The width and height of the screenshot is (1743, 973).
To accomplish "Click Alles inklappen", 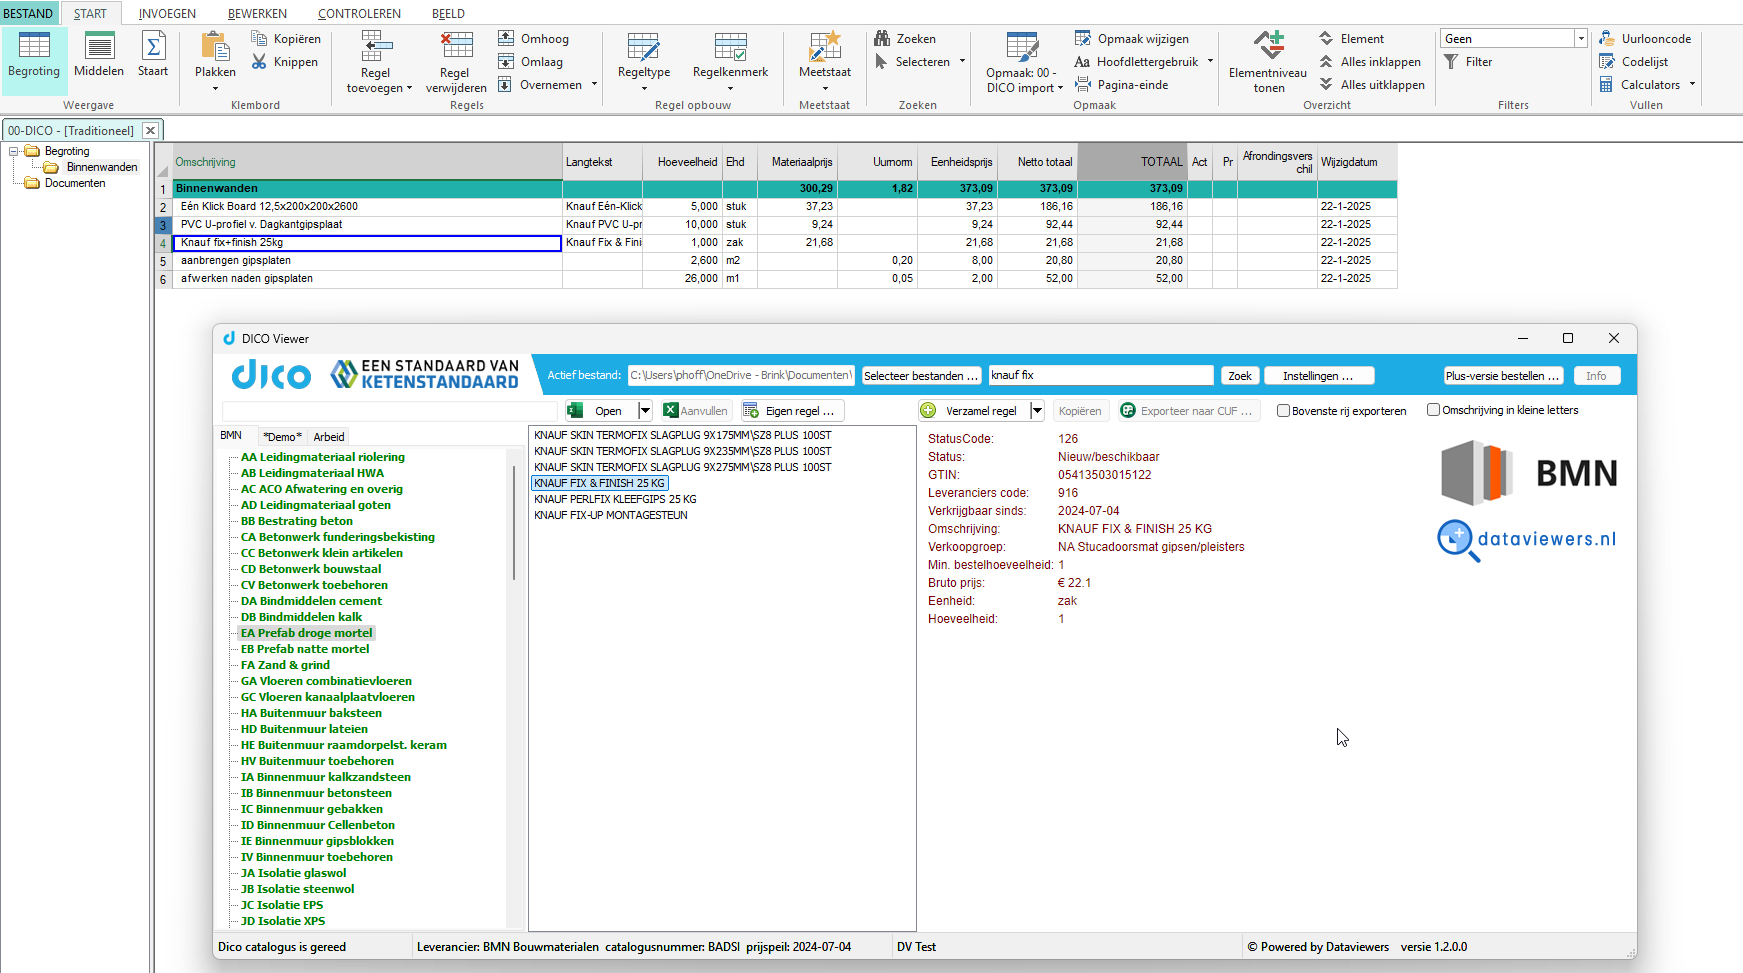I will pyautogui.click(x=1370, y=61).
